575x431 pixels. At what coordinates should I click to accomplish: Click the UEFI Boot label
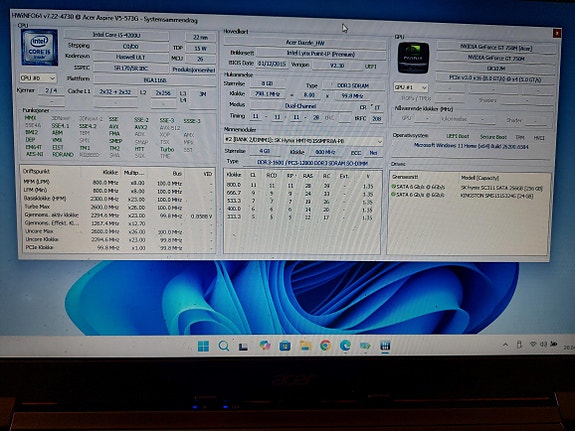458,136
